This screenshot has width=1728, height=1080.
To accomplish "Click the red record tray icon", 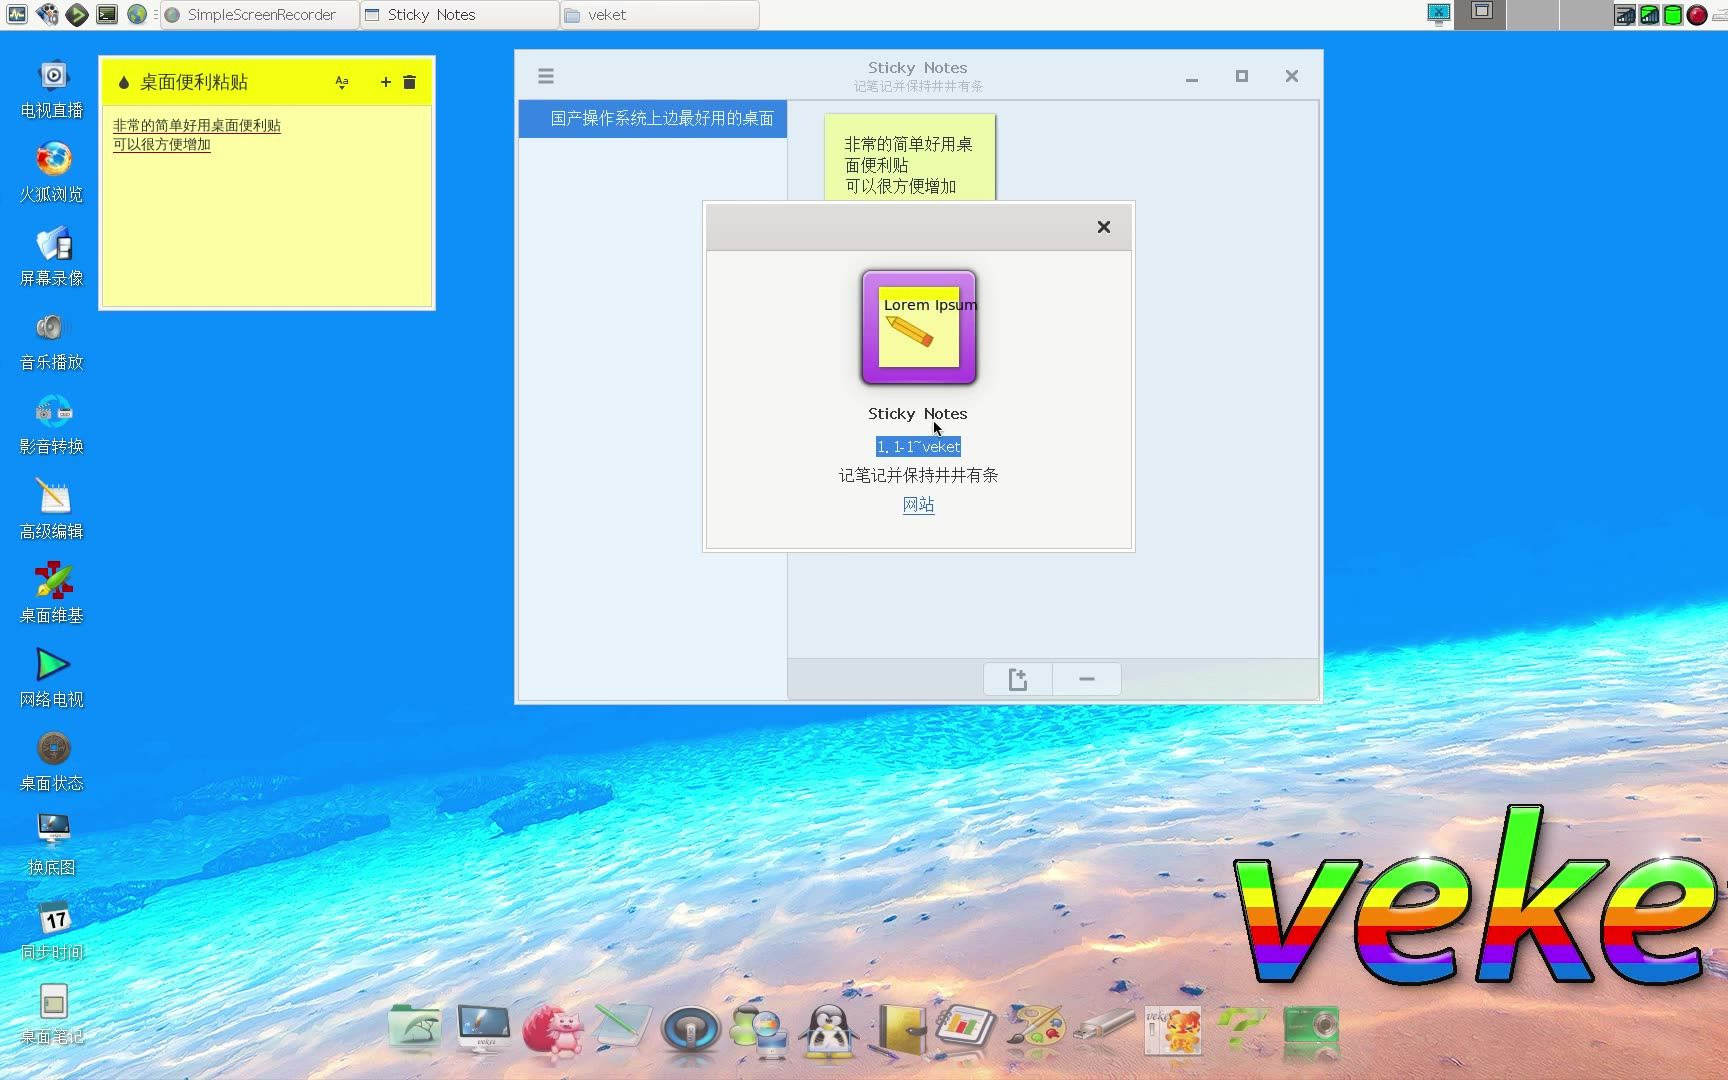I will 1697,15.
